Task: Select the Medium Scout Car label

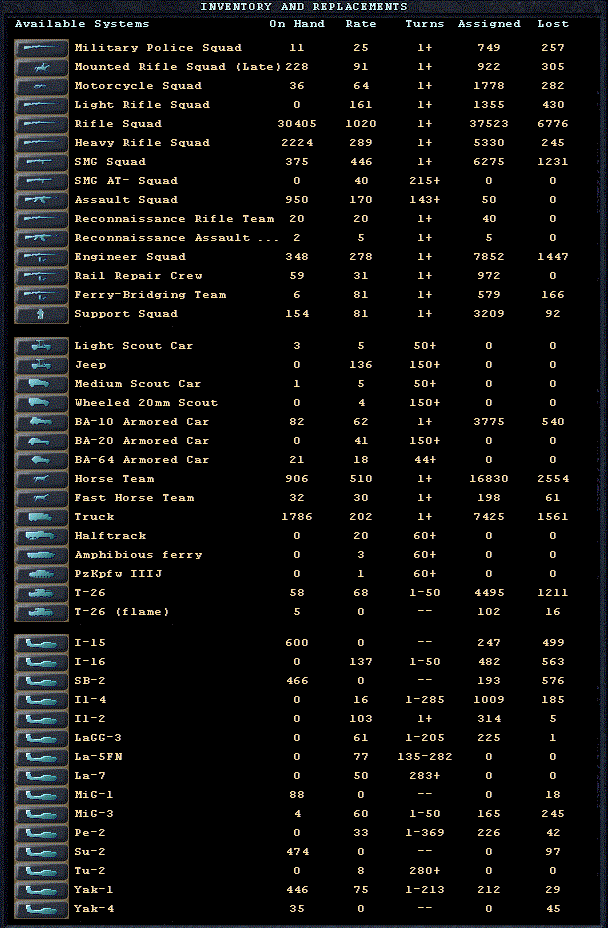Action: tap(138, 384)
